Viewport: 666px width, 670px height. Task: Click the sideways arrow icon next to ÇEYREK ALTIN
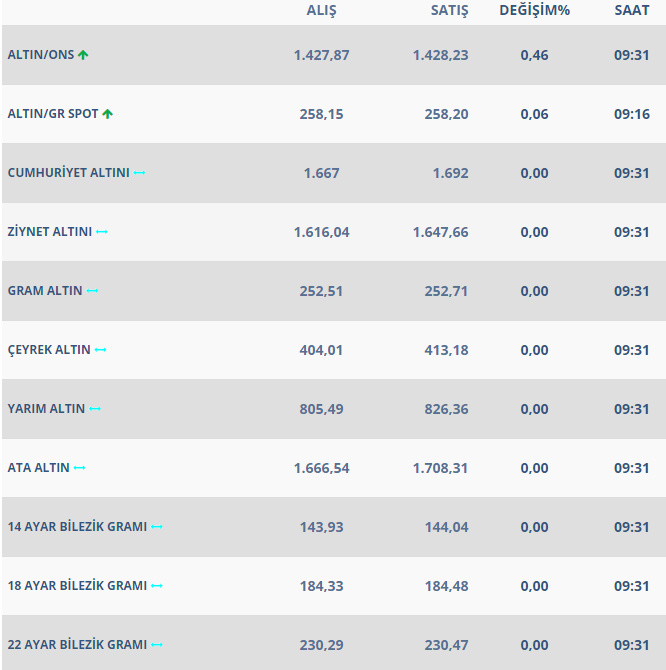tap(100, 350)
